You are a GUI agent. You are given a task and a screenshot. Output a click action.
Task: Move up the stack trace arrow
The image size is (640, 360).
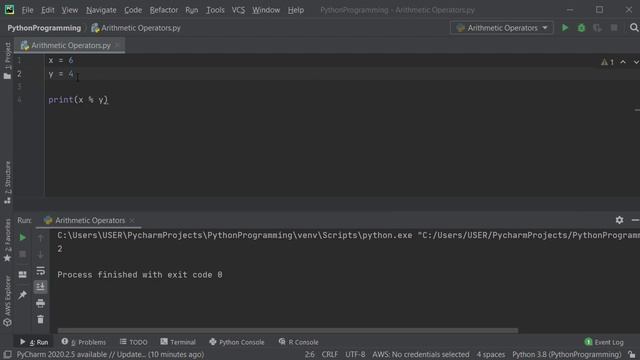click(40, 238)
